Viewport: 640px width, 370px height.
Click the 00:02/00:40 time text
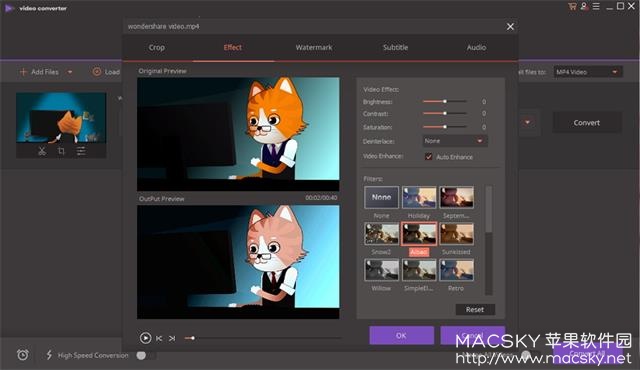point(321,198)
